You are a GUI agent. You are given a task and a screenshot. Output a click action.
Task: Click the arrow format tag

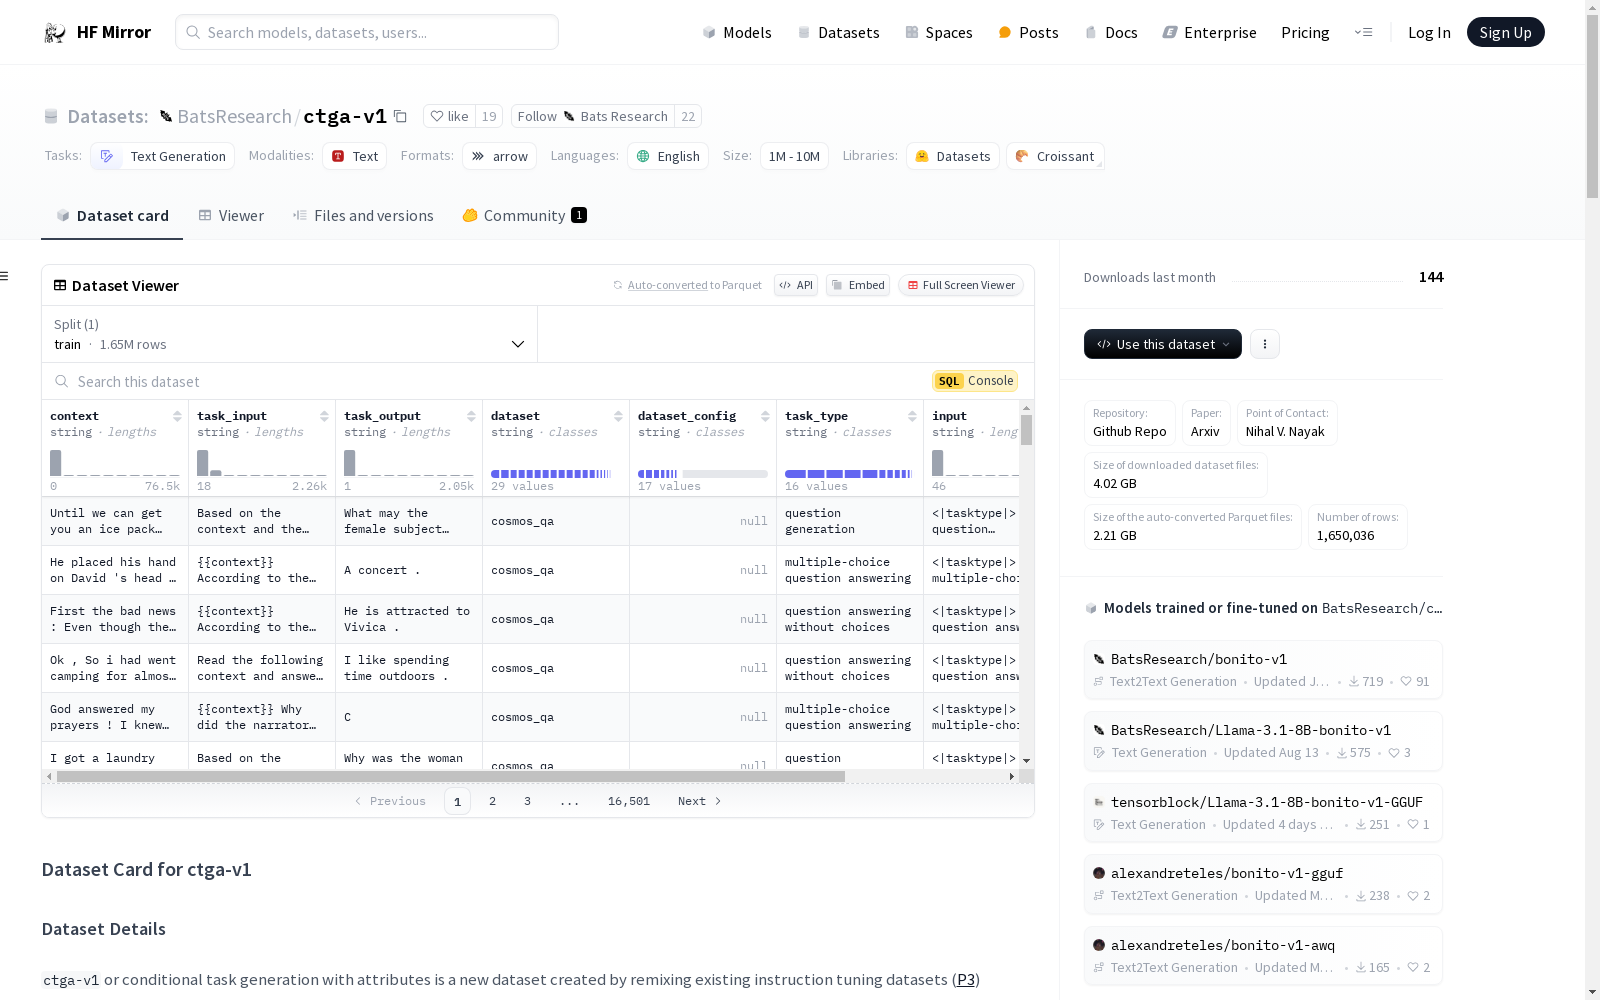pyautogui.click(x=500, y=156)
